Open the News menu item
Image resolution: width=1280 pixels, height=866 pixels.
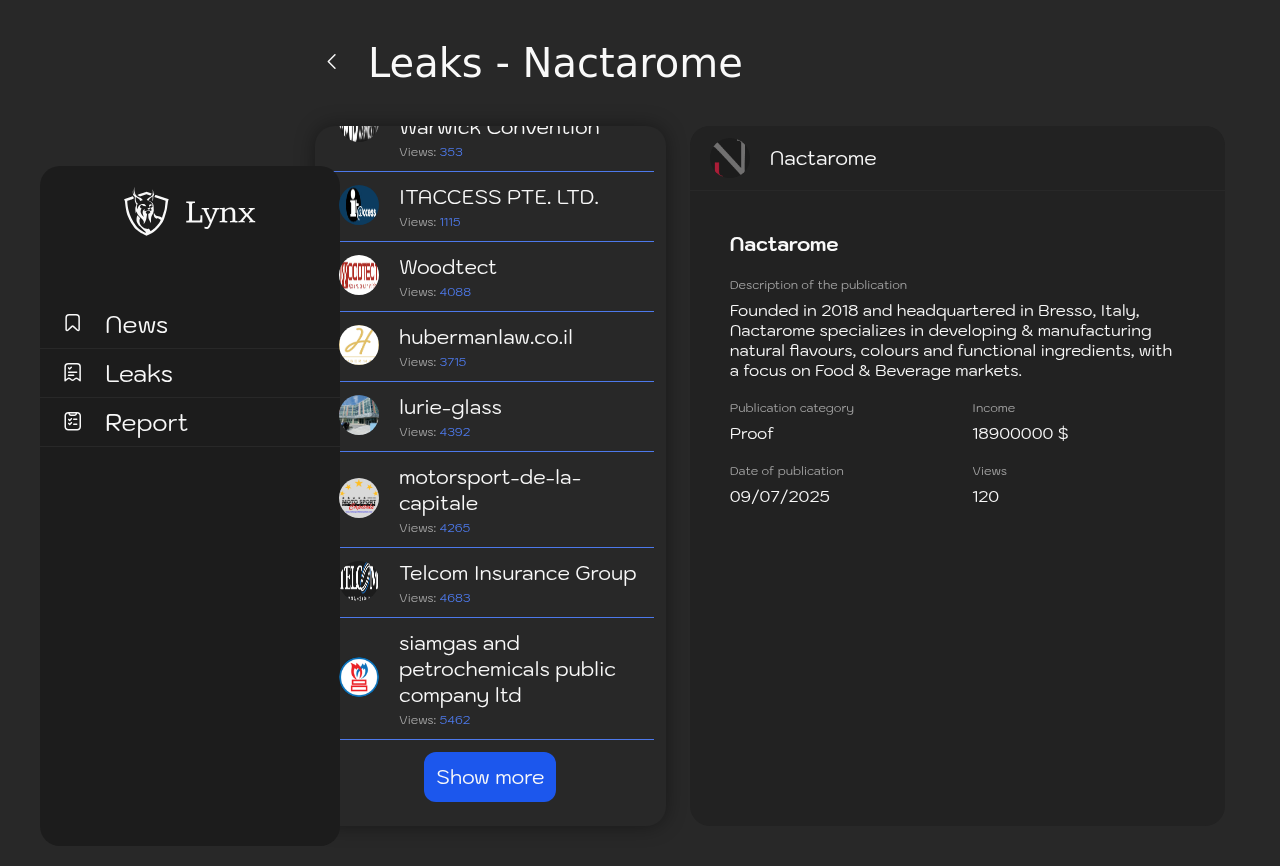190,324
